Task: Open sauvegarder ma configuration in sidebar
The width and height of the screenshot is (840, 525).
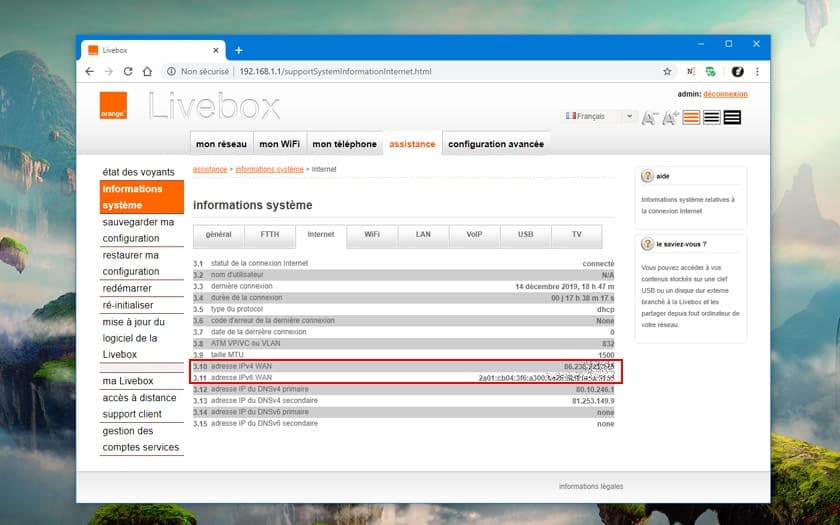Action: click(141, 230)
